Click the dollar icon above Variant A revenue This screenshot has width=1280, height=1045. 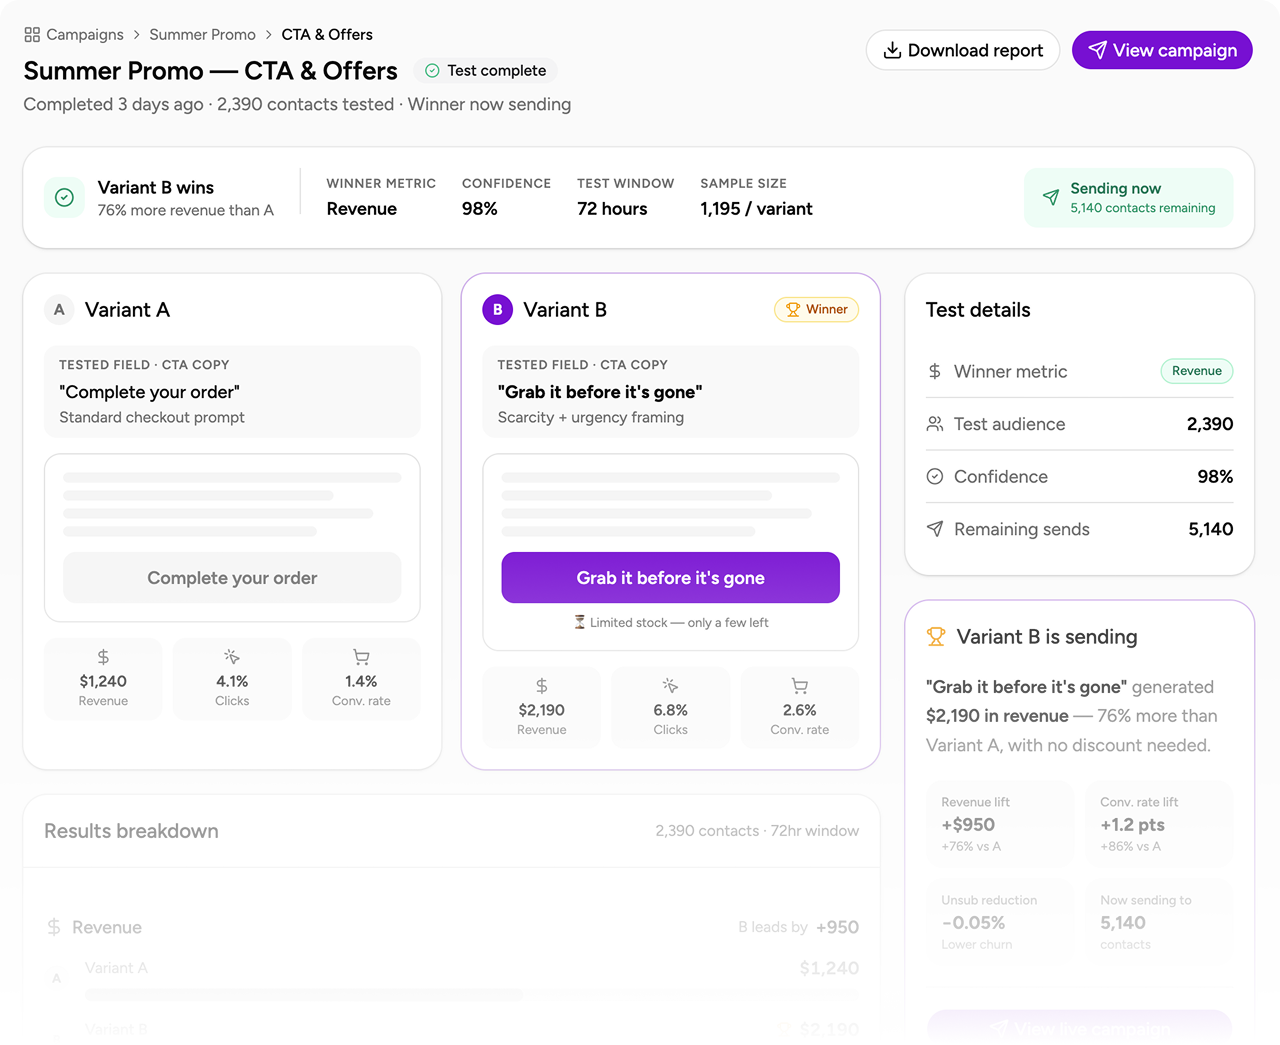(x=103, y=657)
